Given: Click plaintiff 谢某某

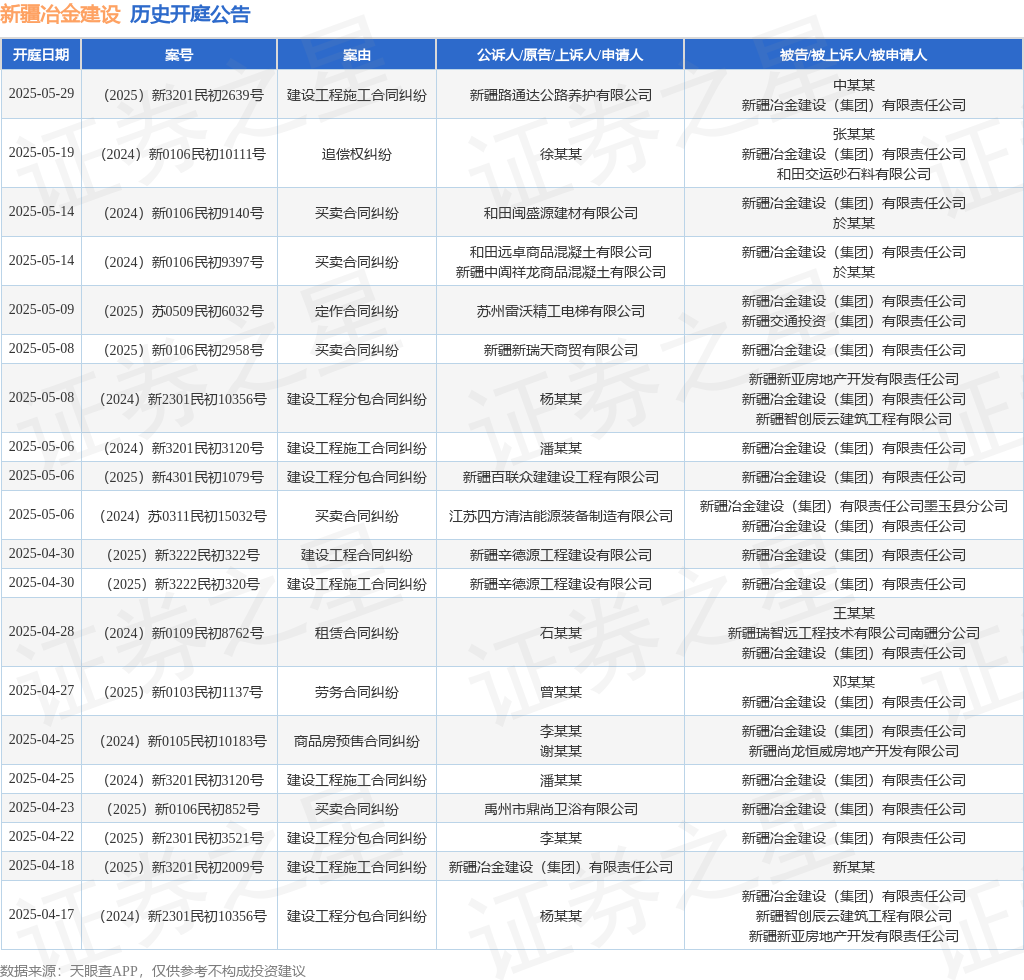Looking at the screenshot, I should point(560,751).
